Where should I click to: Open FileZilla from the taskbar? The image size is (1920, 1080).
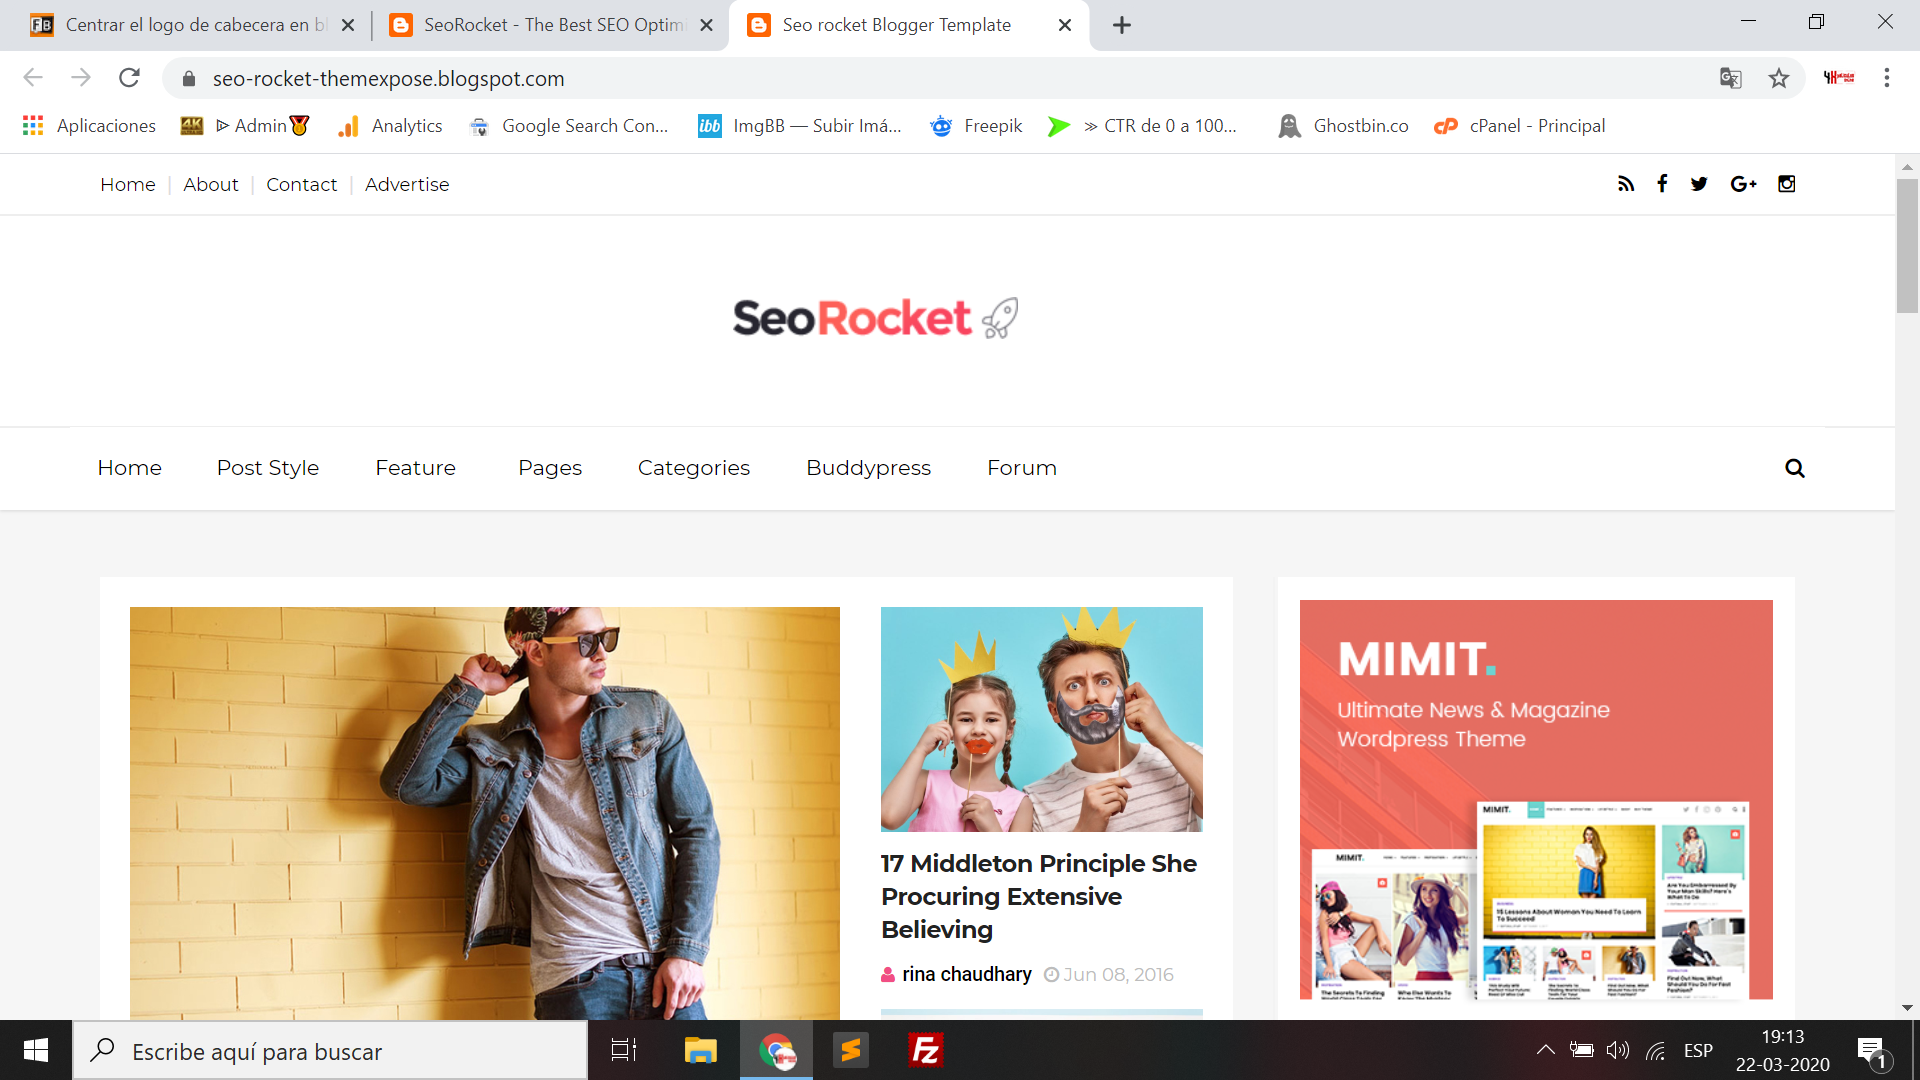926,1050
